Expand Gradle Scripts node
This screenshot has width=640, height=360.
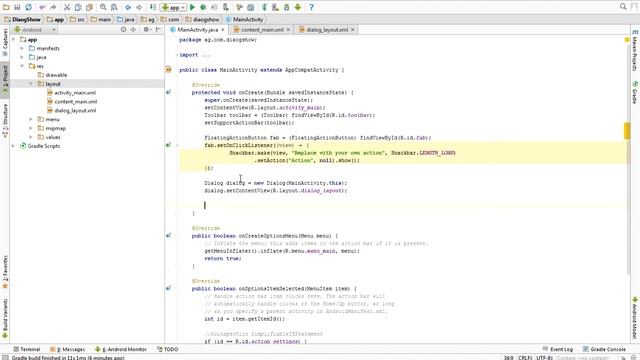pyautogui.click(x=13, y=146)
